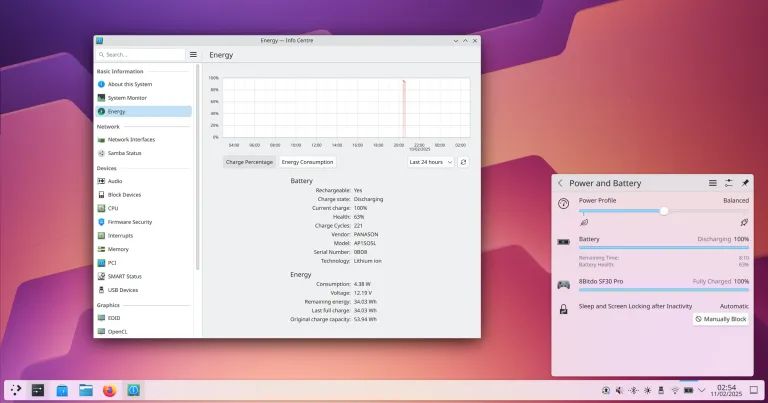
Task: Open Bluetooth tray icon
Action: 634,390
